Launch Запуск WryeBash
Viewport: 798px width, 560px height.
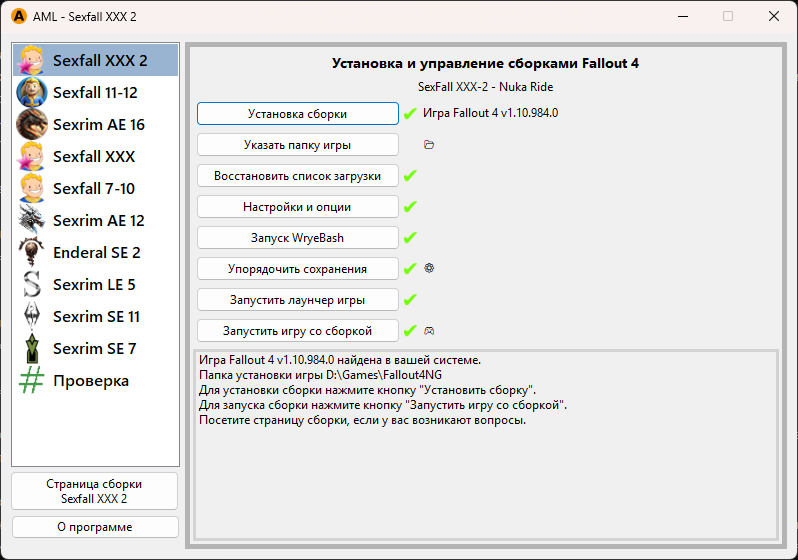pyautogui.click(x=297, y=238)
